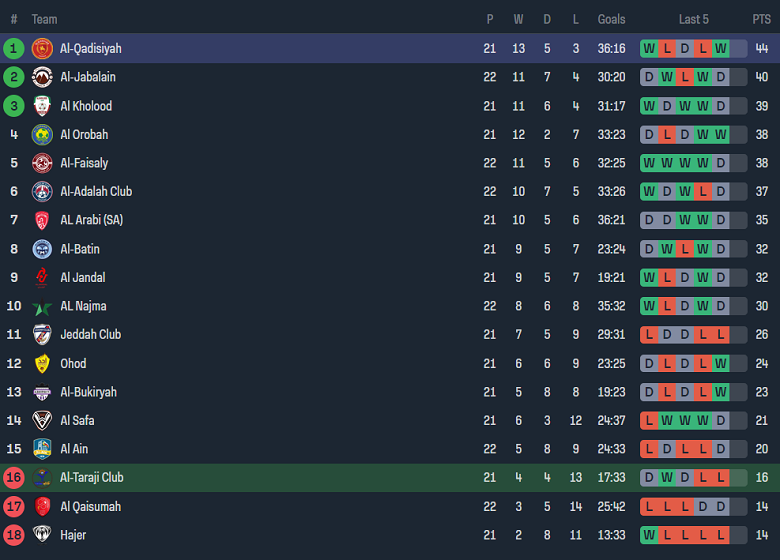The width and height of the screenshot is (780, 560).
Task: Click the Al Orobah yellow crest
Action: tap(42, 134)
